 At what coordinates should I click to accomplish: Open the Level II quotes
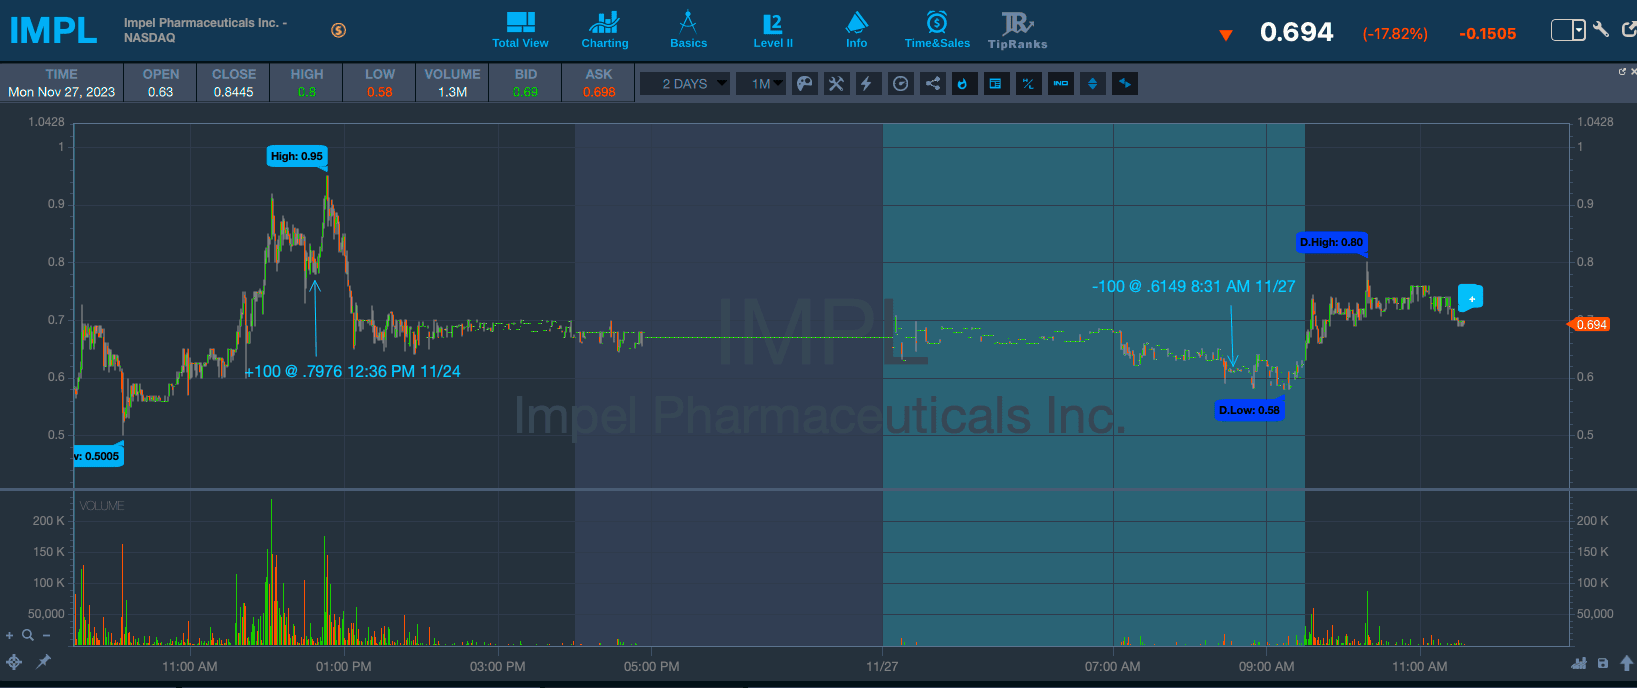(773, 30)
